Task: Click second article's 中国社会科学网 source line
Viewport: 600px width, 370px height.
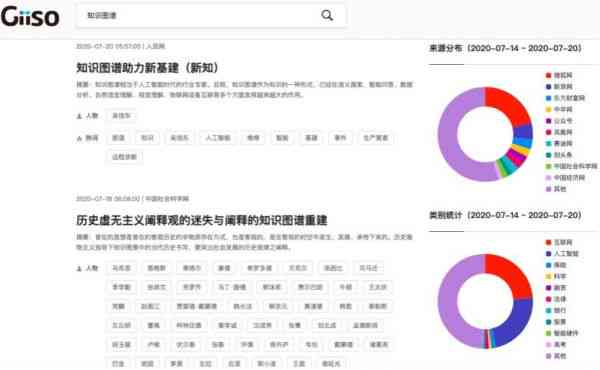Action: 132,199
